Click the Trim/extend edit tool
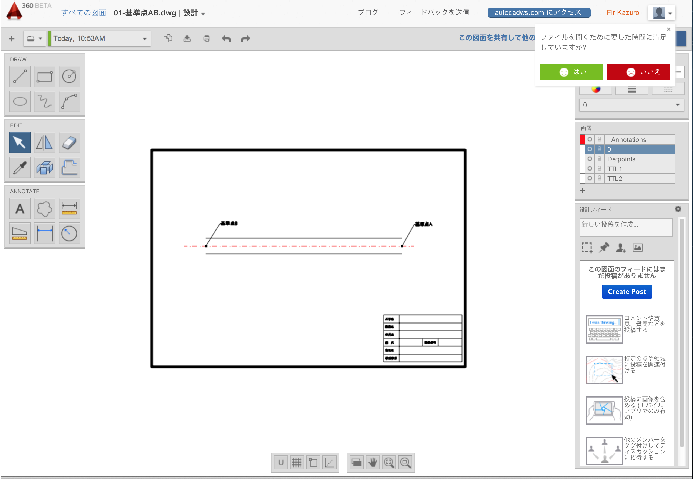Image resolution: width=693 pixels, height=479 pixels. pyautogui.click(x=69, y=167)
